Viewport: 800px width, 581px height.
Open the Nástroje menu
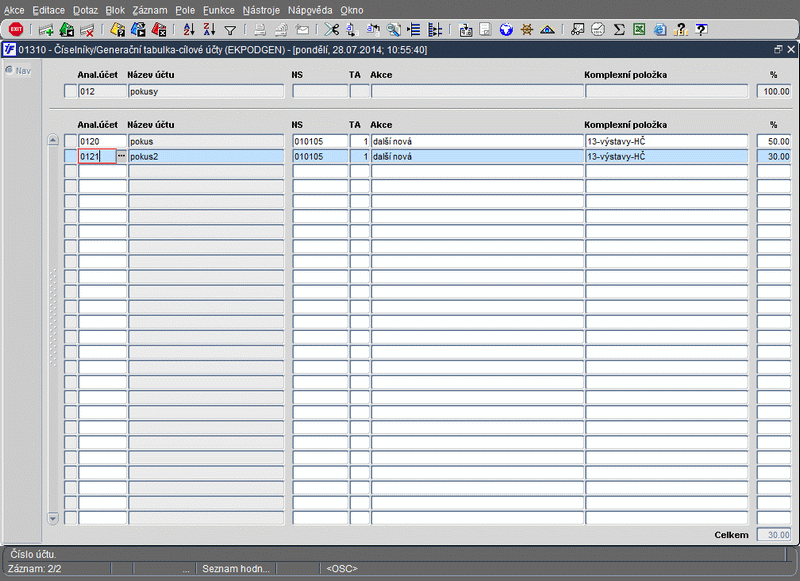[x=261, y=10]
